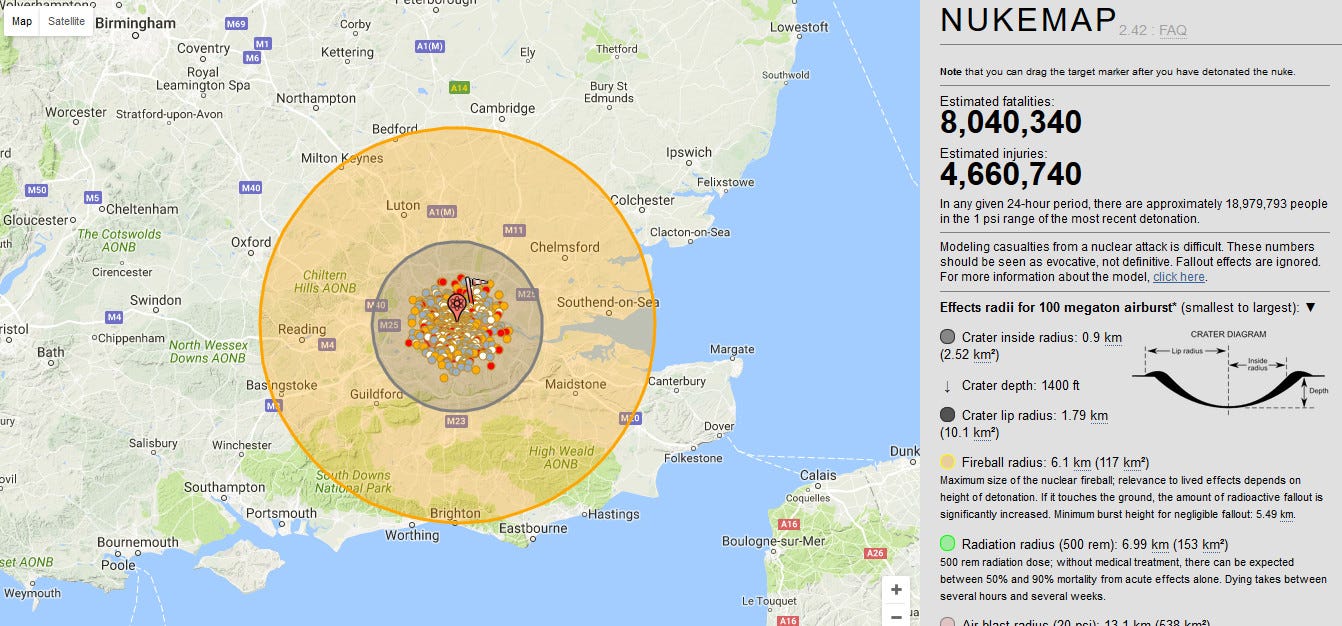
Task: Click the 'km' unit after 1.79 lip radius
Action: 1099,415
